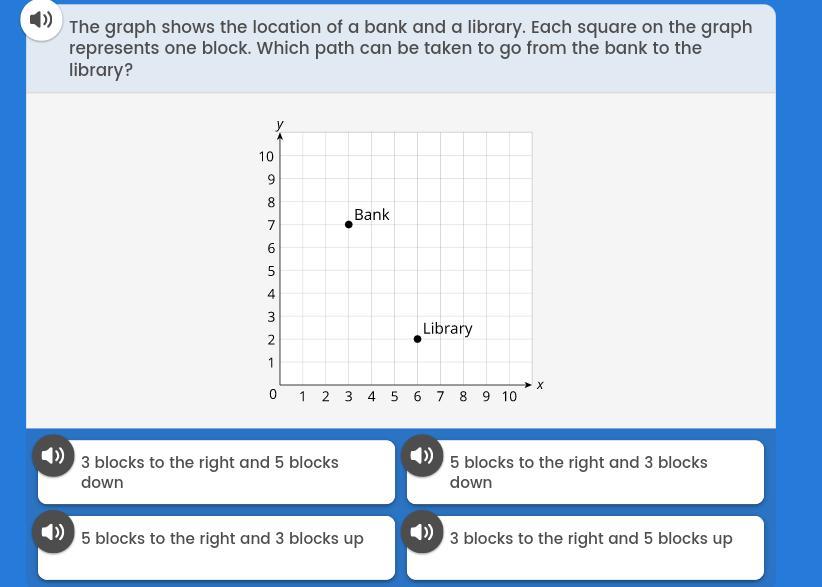
Task: Choose answer '5 blocks to the right and 3 blocks up'
Action: click(x=217, y=548)
